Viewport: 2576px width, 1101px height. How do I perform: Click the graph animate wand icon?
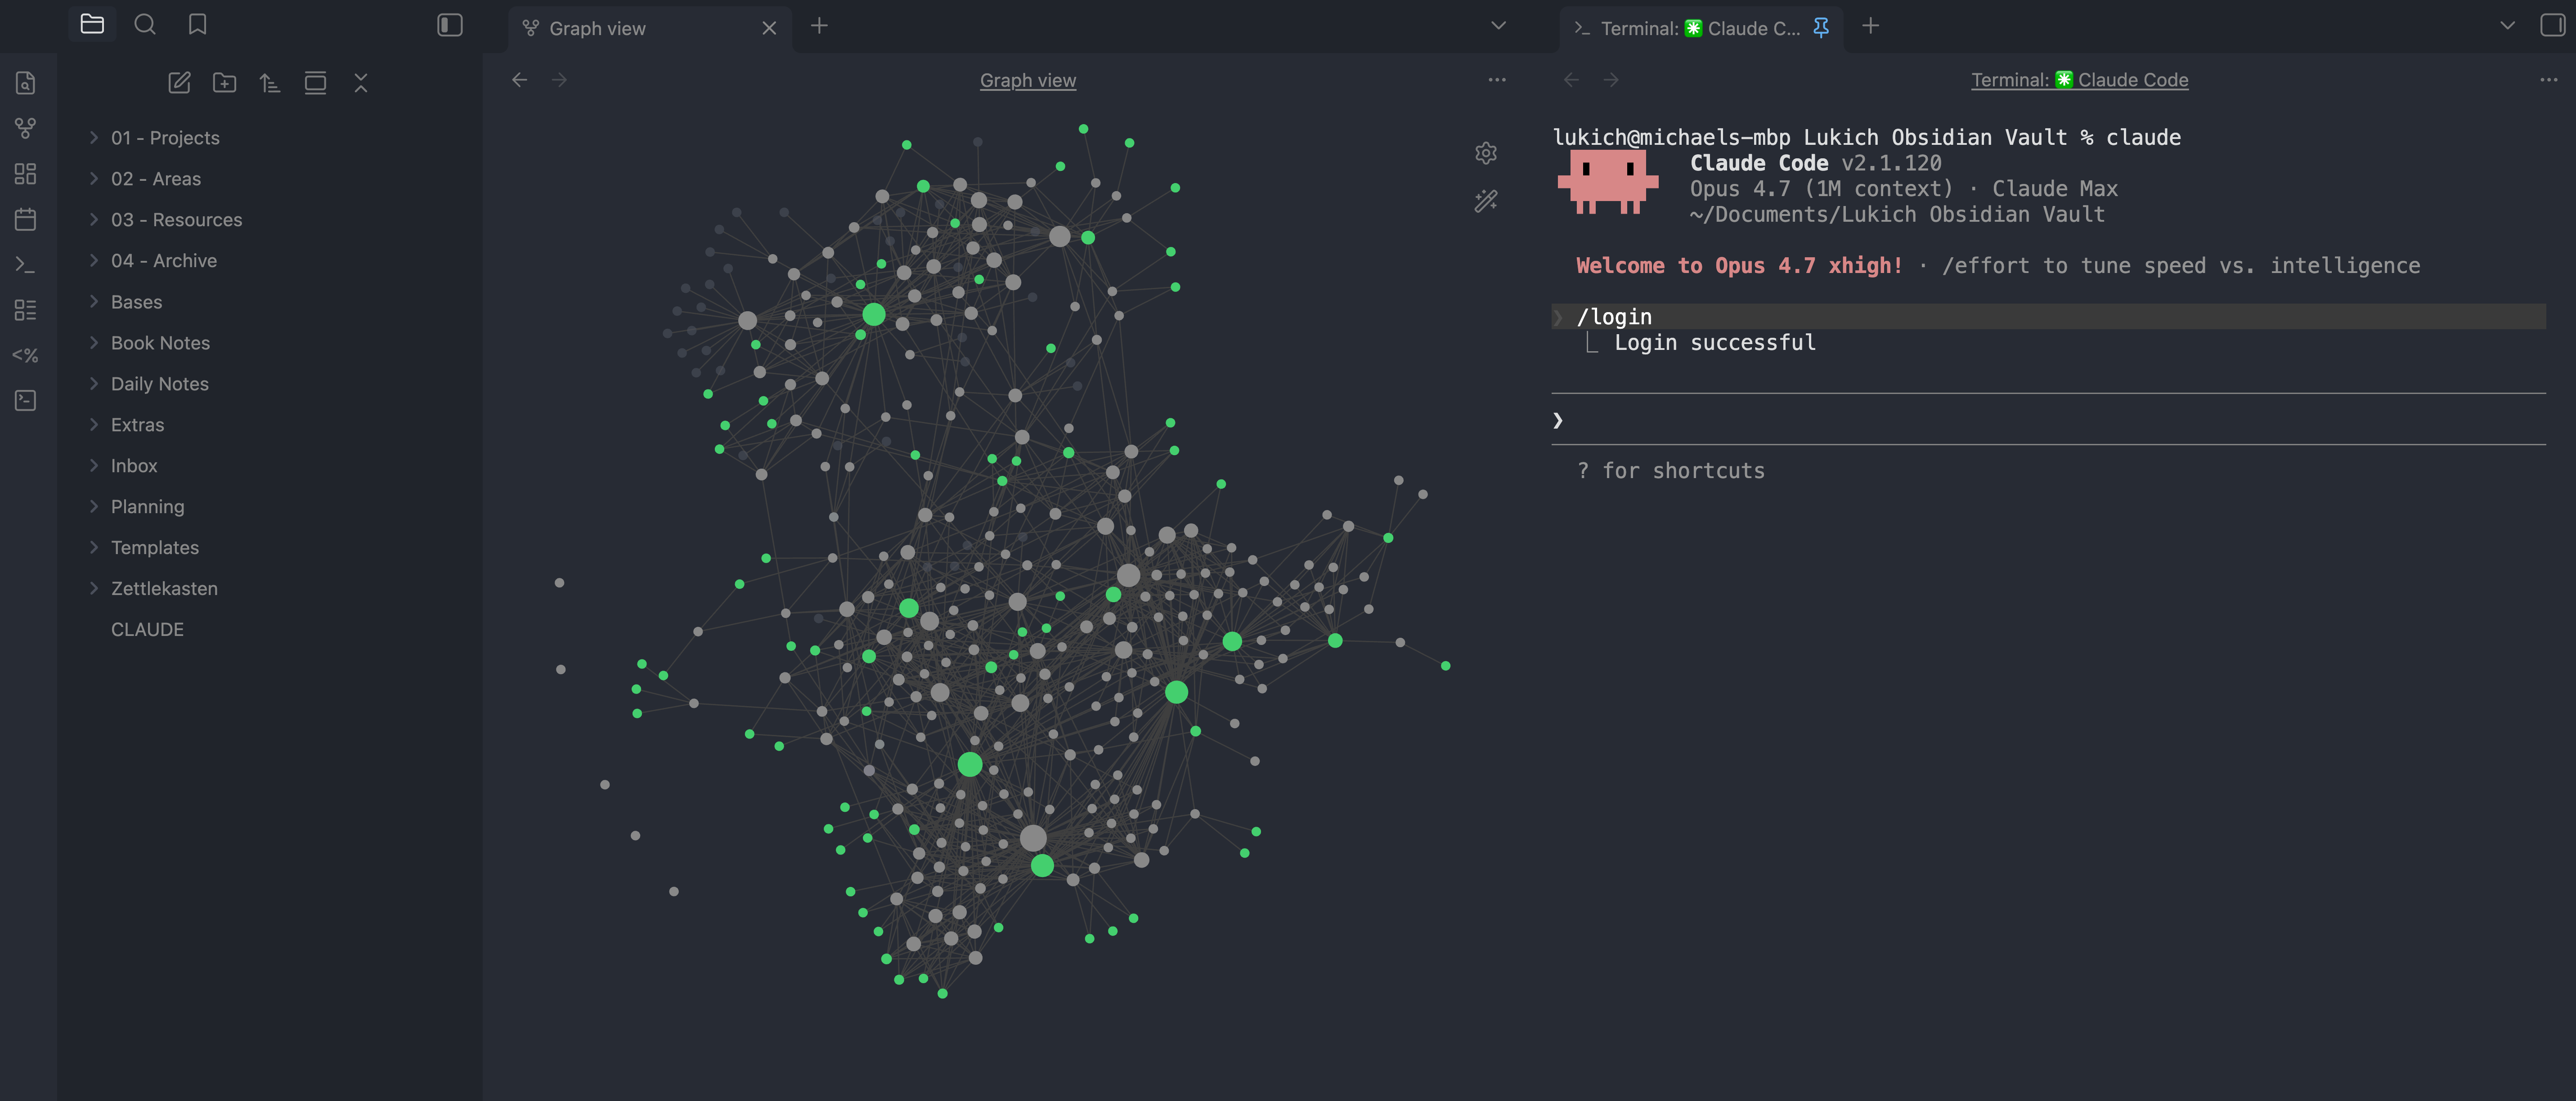[x=1485, y=201]
